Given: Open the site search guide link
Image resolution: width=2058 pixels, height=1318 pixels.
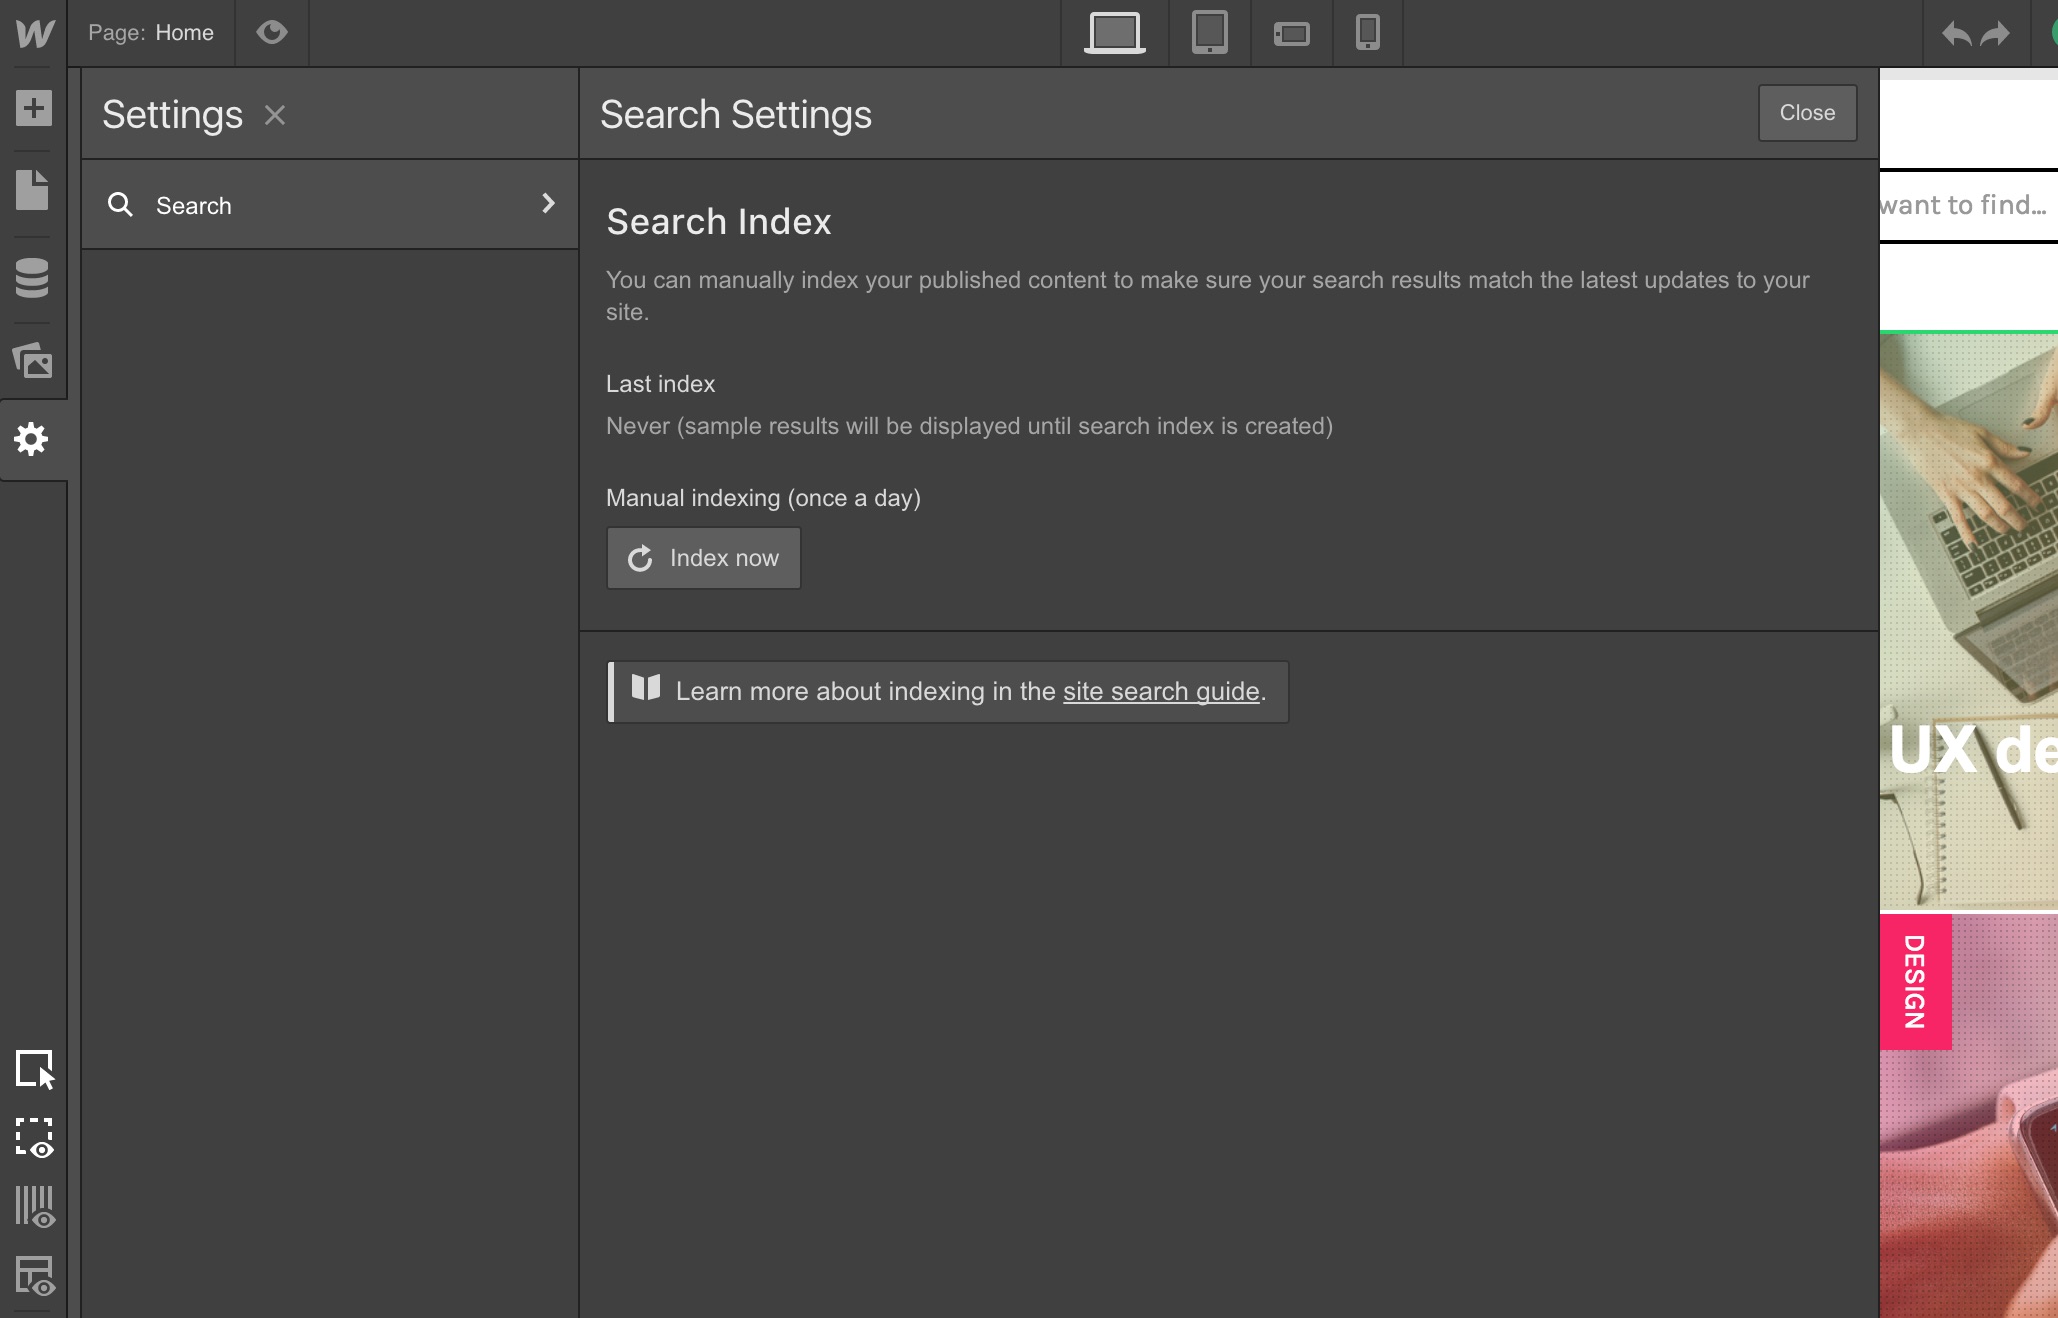Looking at the screenshot, I should point(1160,691).
